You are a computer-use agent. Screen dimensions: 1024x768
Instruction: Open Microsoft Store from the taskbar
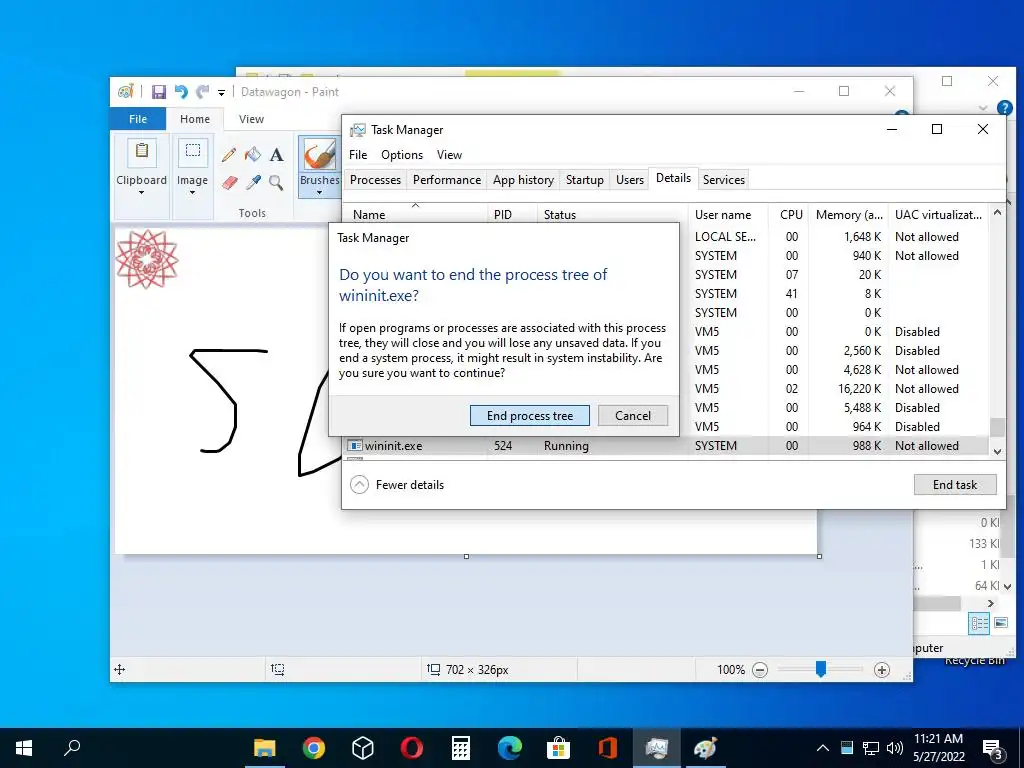click(558, 748)
